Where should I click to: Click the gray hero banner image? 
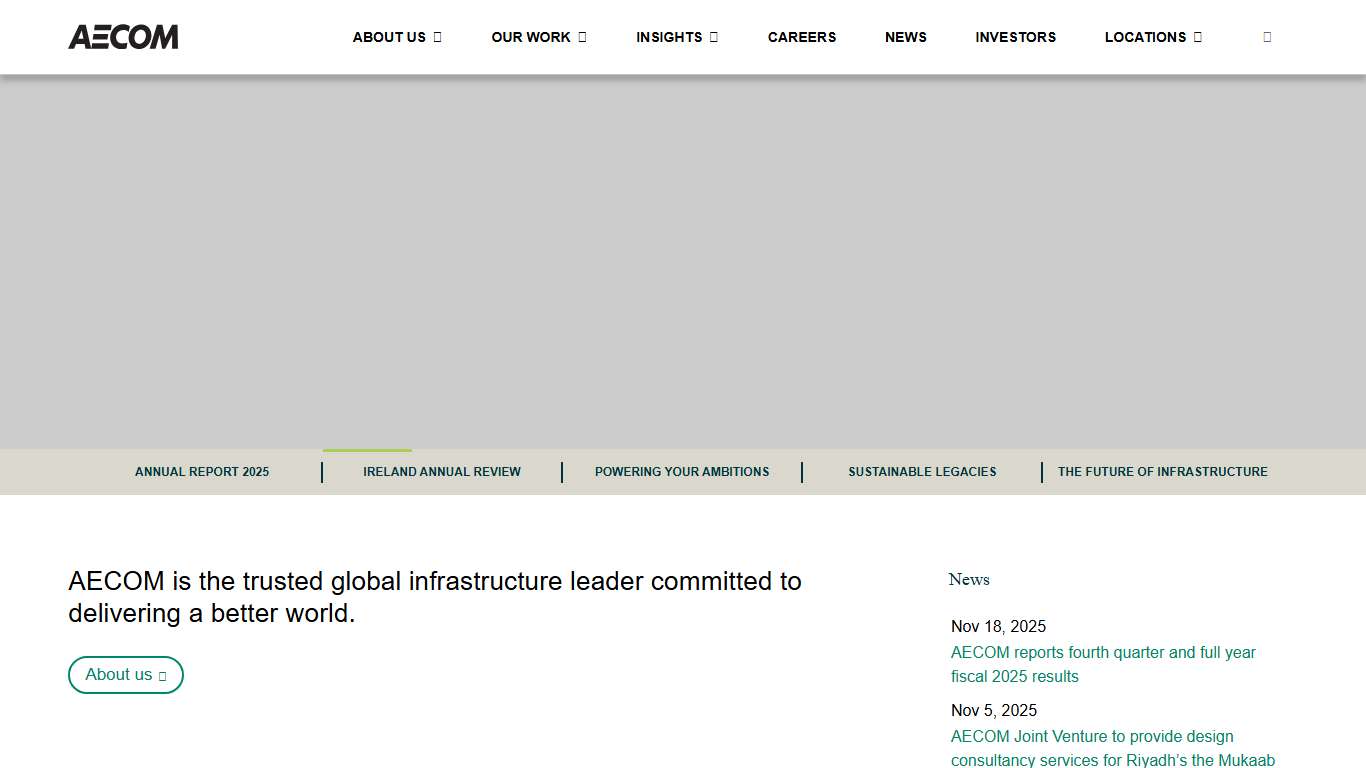683,262
